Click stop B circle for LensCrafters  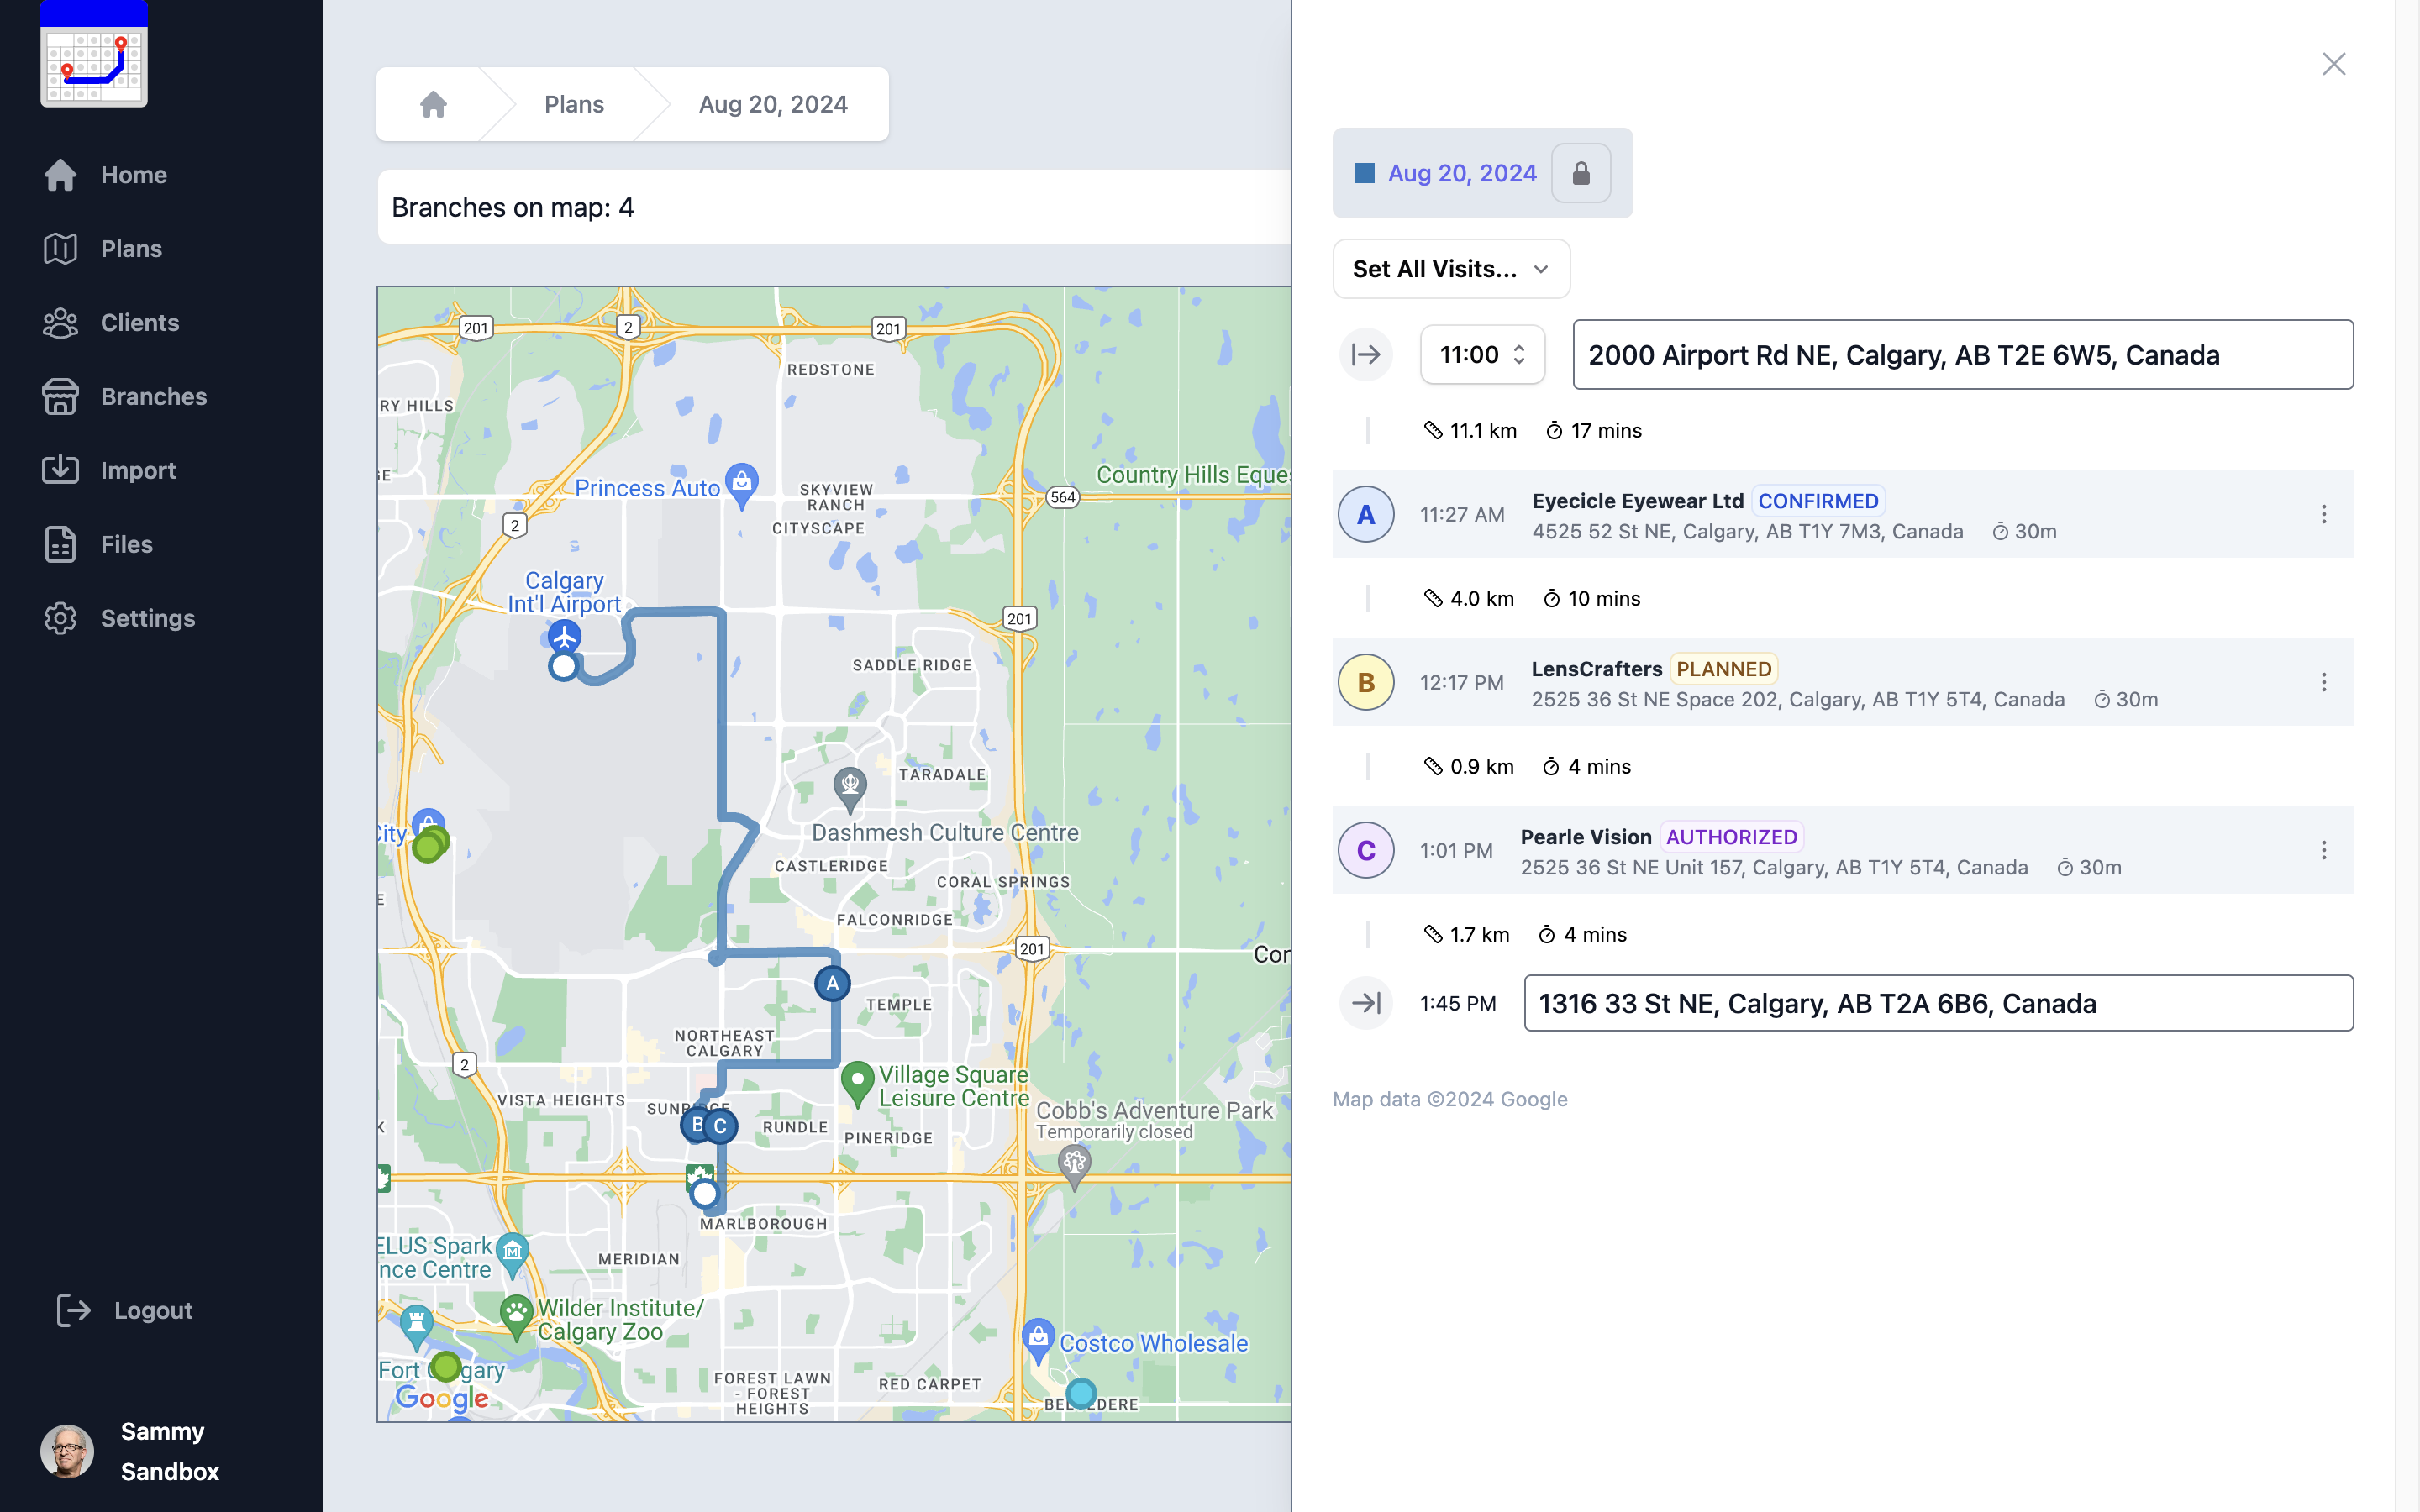(x=1366, y=682)
